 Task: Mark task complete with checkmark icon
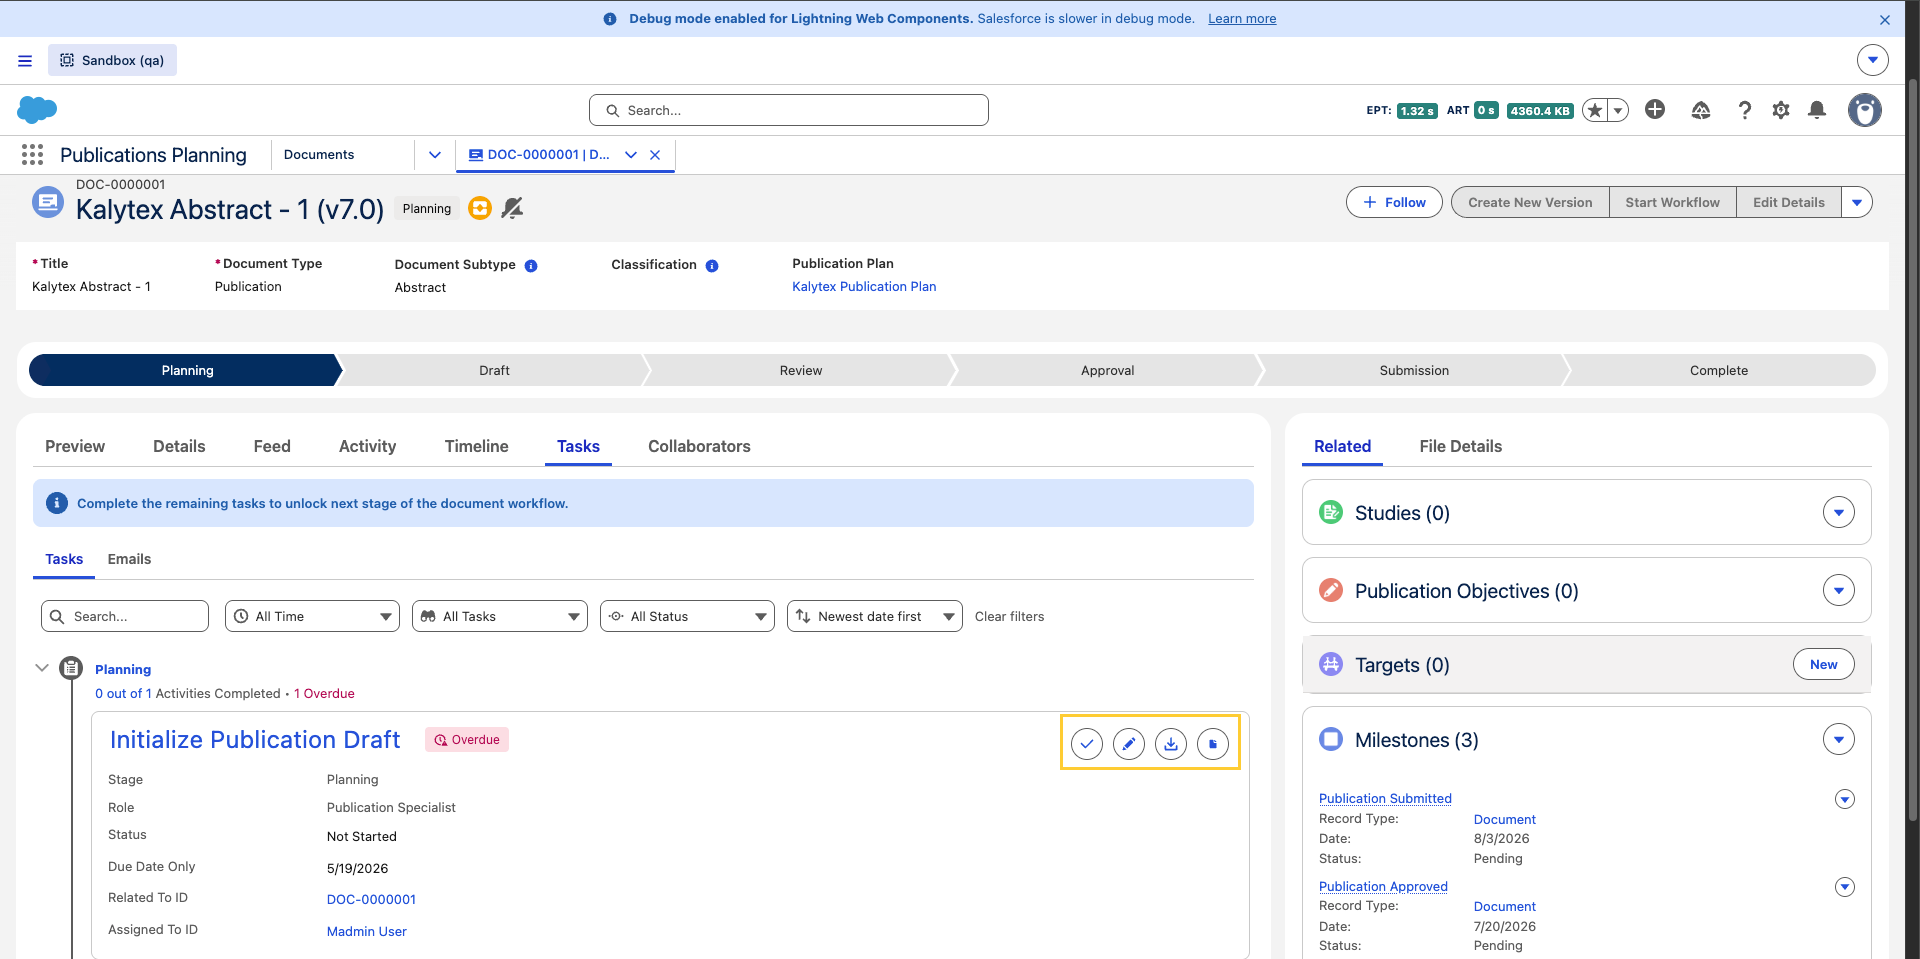click(1087, 744)
